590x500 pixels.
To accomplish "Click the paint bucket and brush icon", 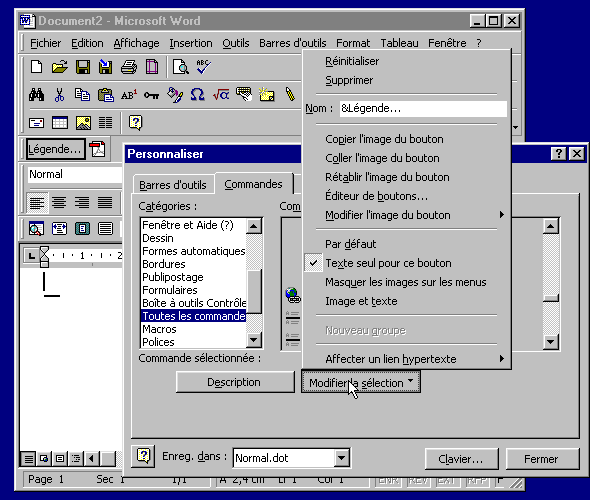I will 175,94.
